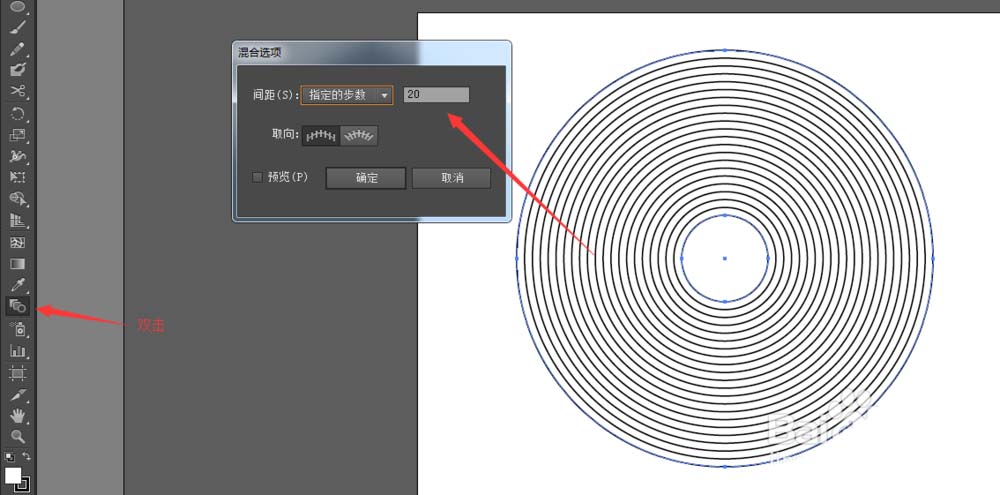
Task: Click the 混合选项 dialog title bar
Action: (372, 53)
